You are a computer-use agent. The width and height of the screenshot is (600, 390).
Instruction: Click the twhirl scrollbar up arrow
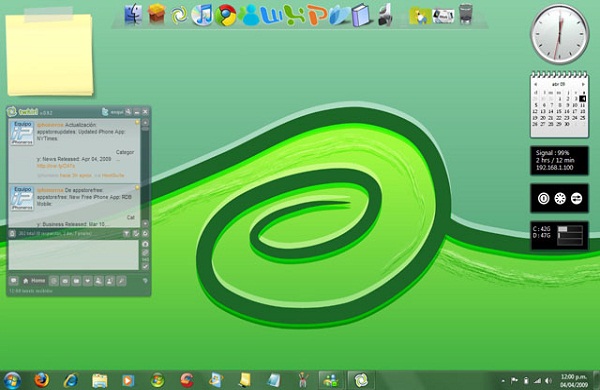tap(145, 123)
